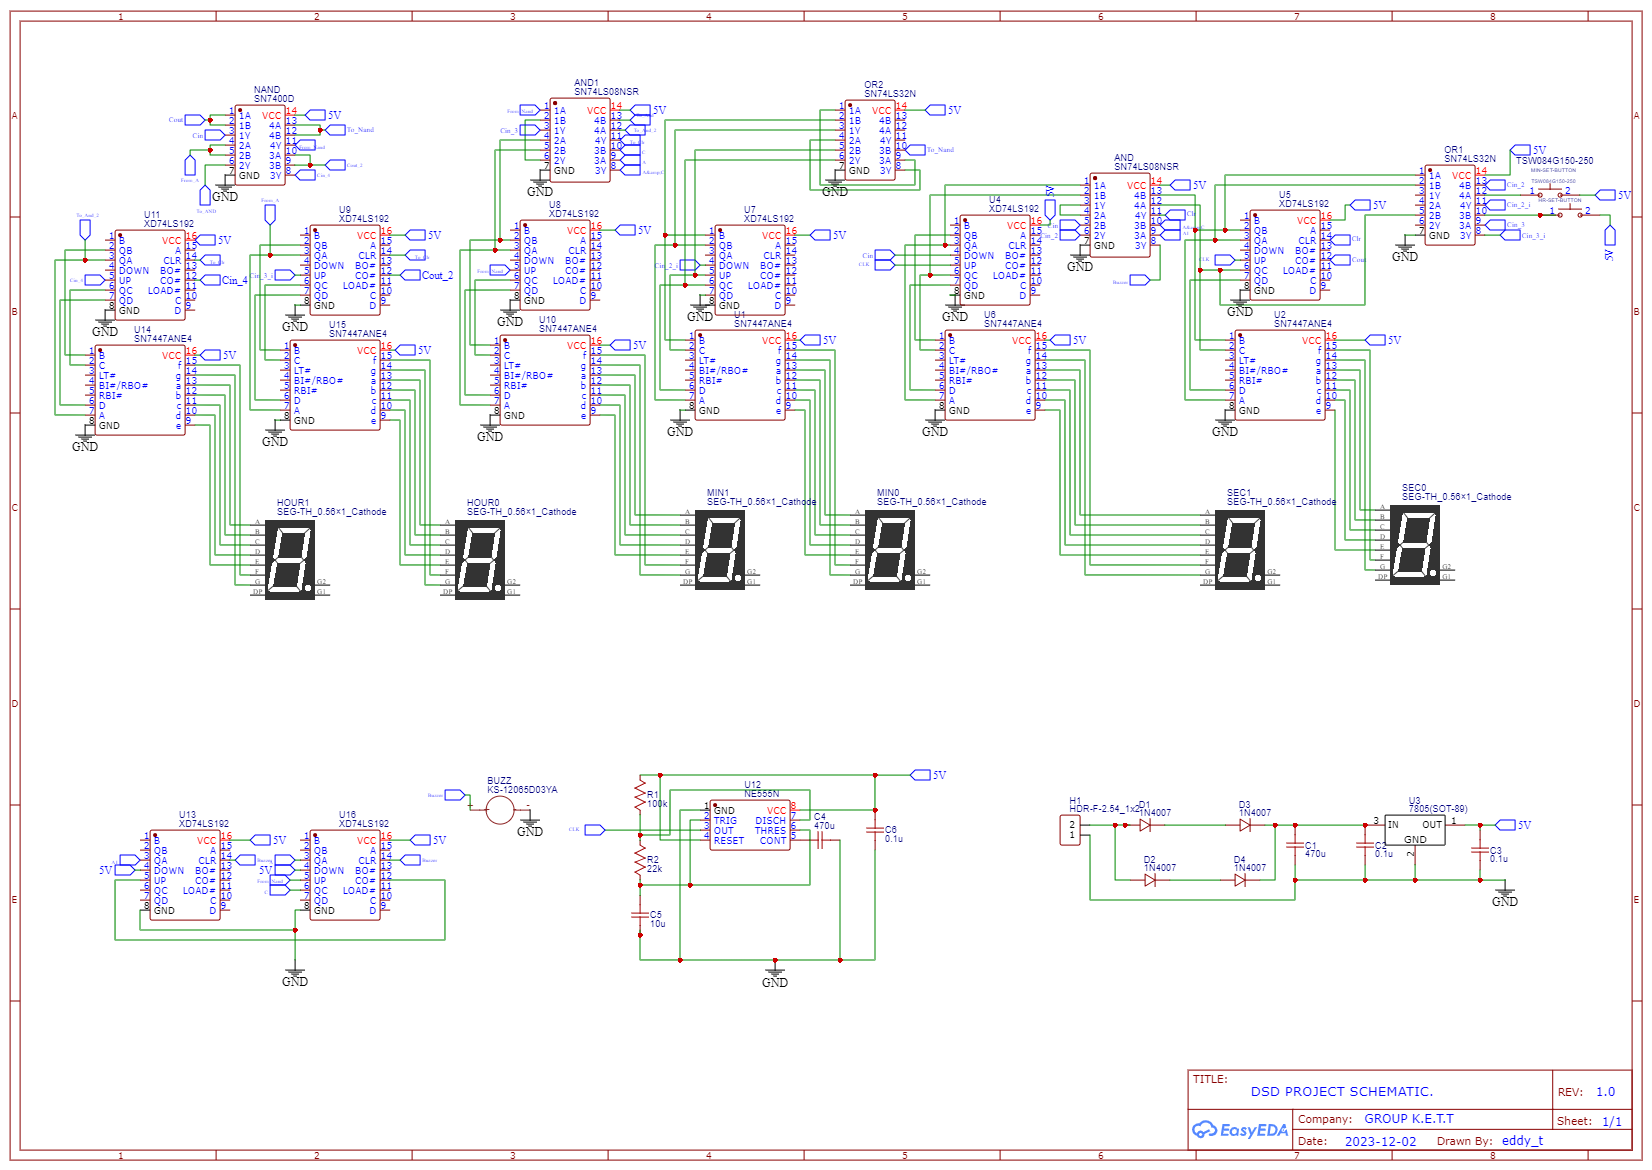
Task: Select the H1 two-pin header connector
Action: [1070, 830]
